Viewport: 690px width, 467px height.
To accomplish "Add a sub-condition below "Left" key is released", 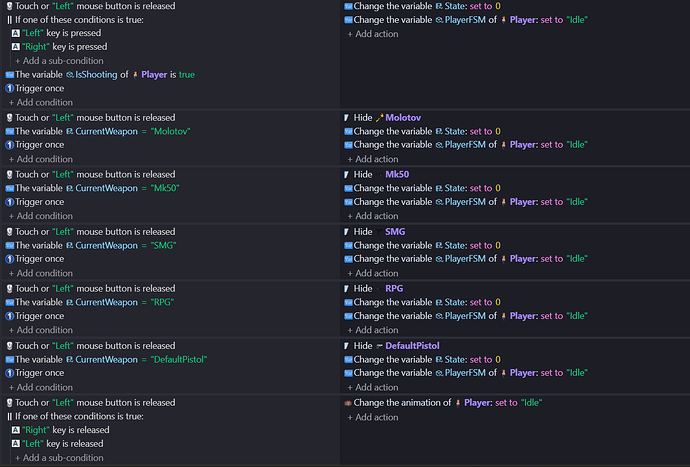I will coord(59,458).
